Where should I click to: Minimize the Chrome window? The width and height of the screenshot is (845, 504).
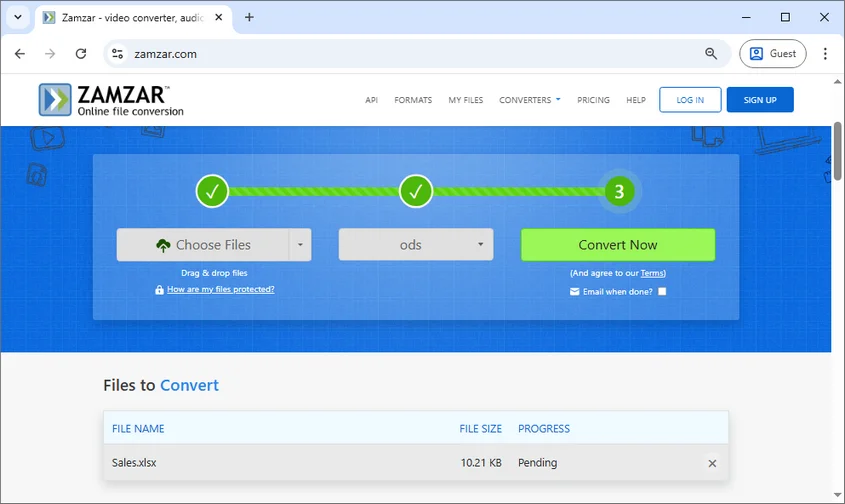click(746, 17)
